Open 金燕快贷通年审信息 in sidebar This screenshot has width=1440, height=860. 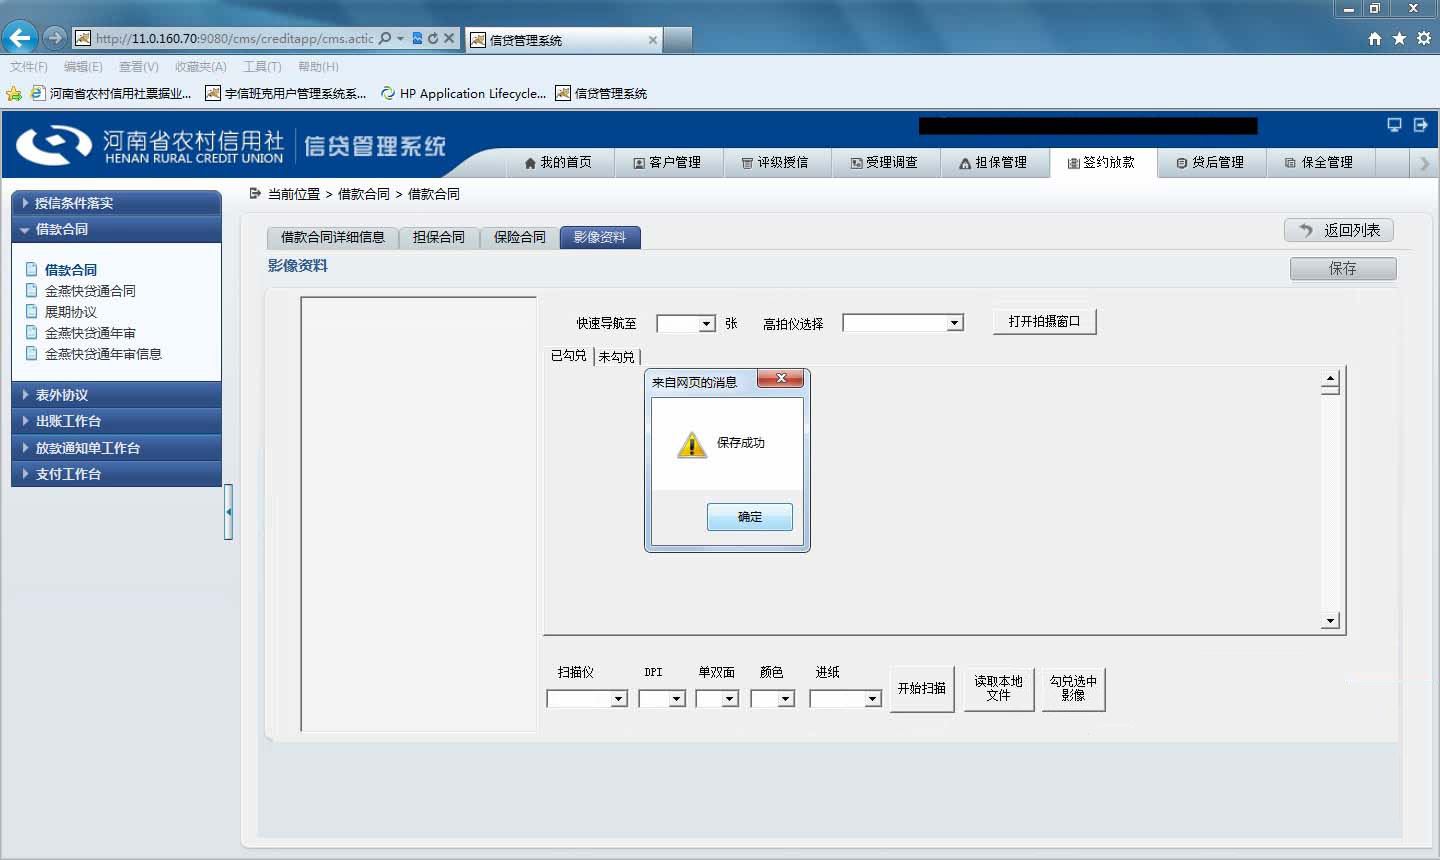point(103,354)
